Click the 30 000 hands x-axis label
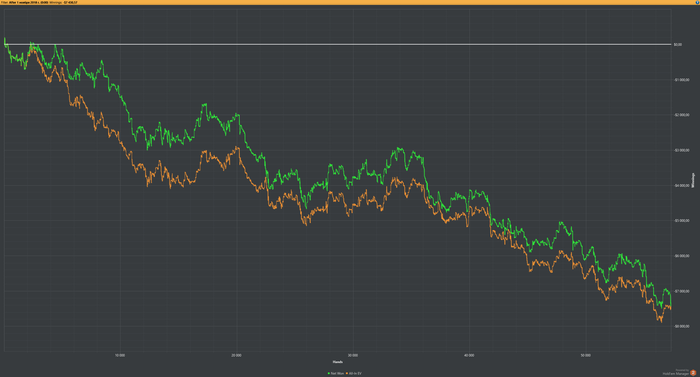 (x=353, y=356)
